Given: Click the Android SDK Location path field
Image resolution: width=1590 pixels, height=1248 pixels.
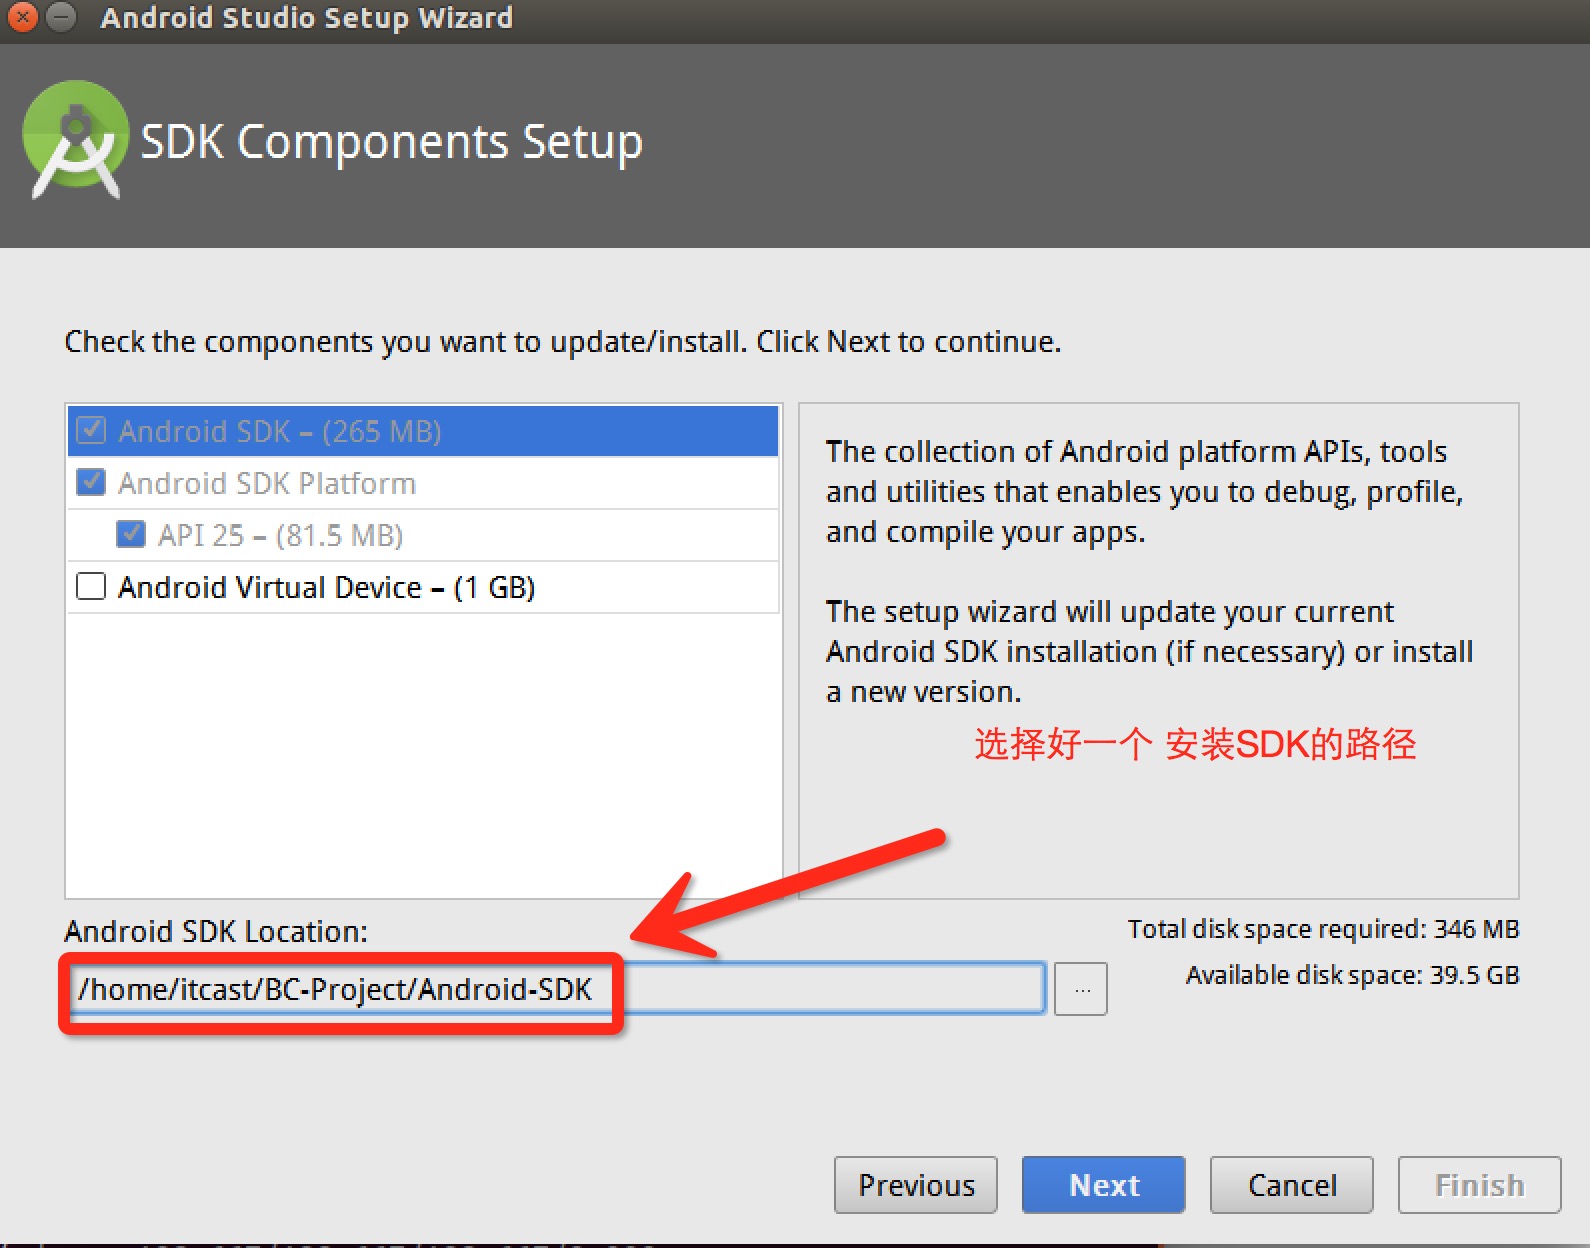Looking at the screenshot, I should [830, 989].
